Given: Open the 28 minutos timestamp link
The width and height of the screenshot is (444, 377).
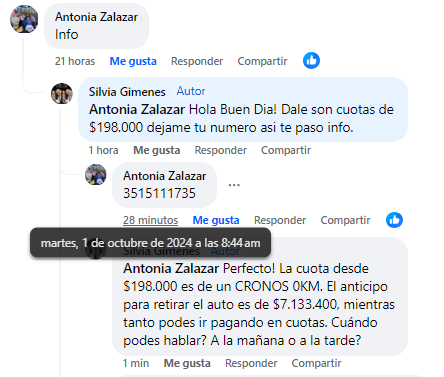Looking at the screenshot, I should (150, 220).
